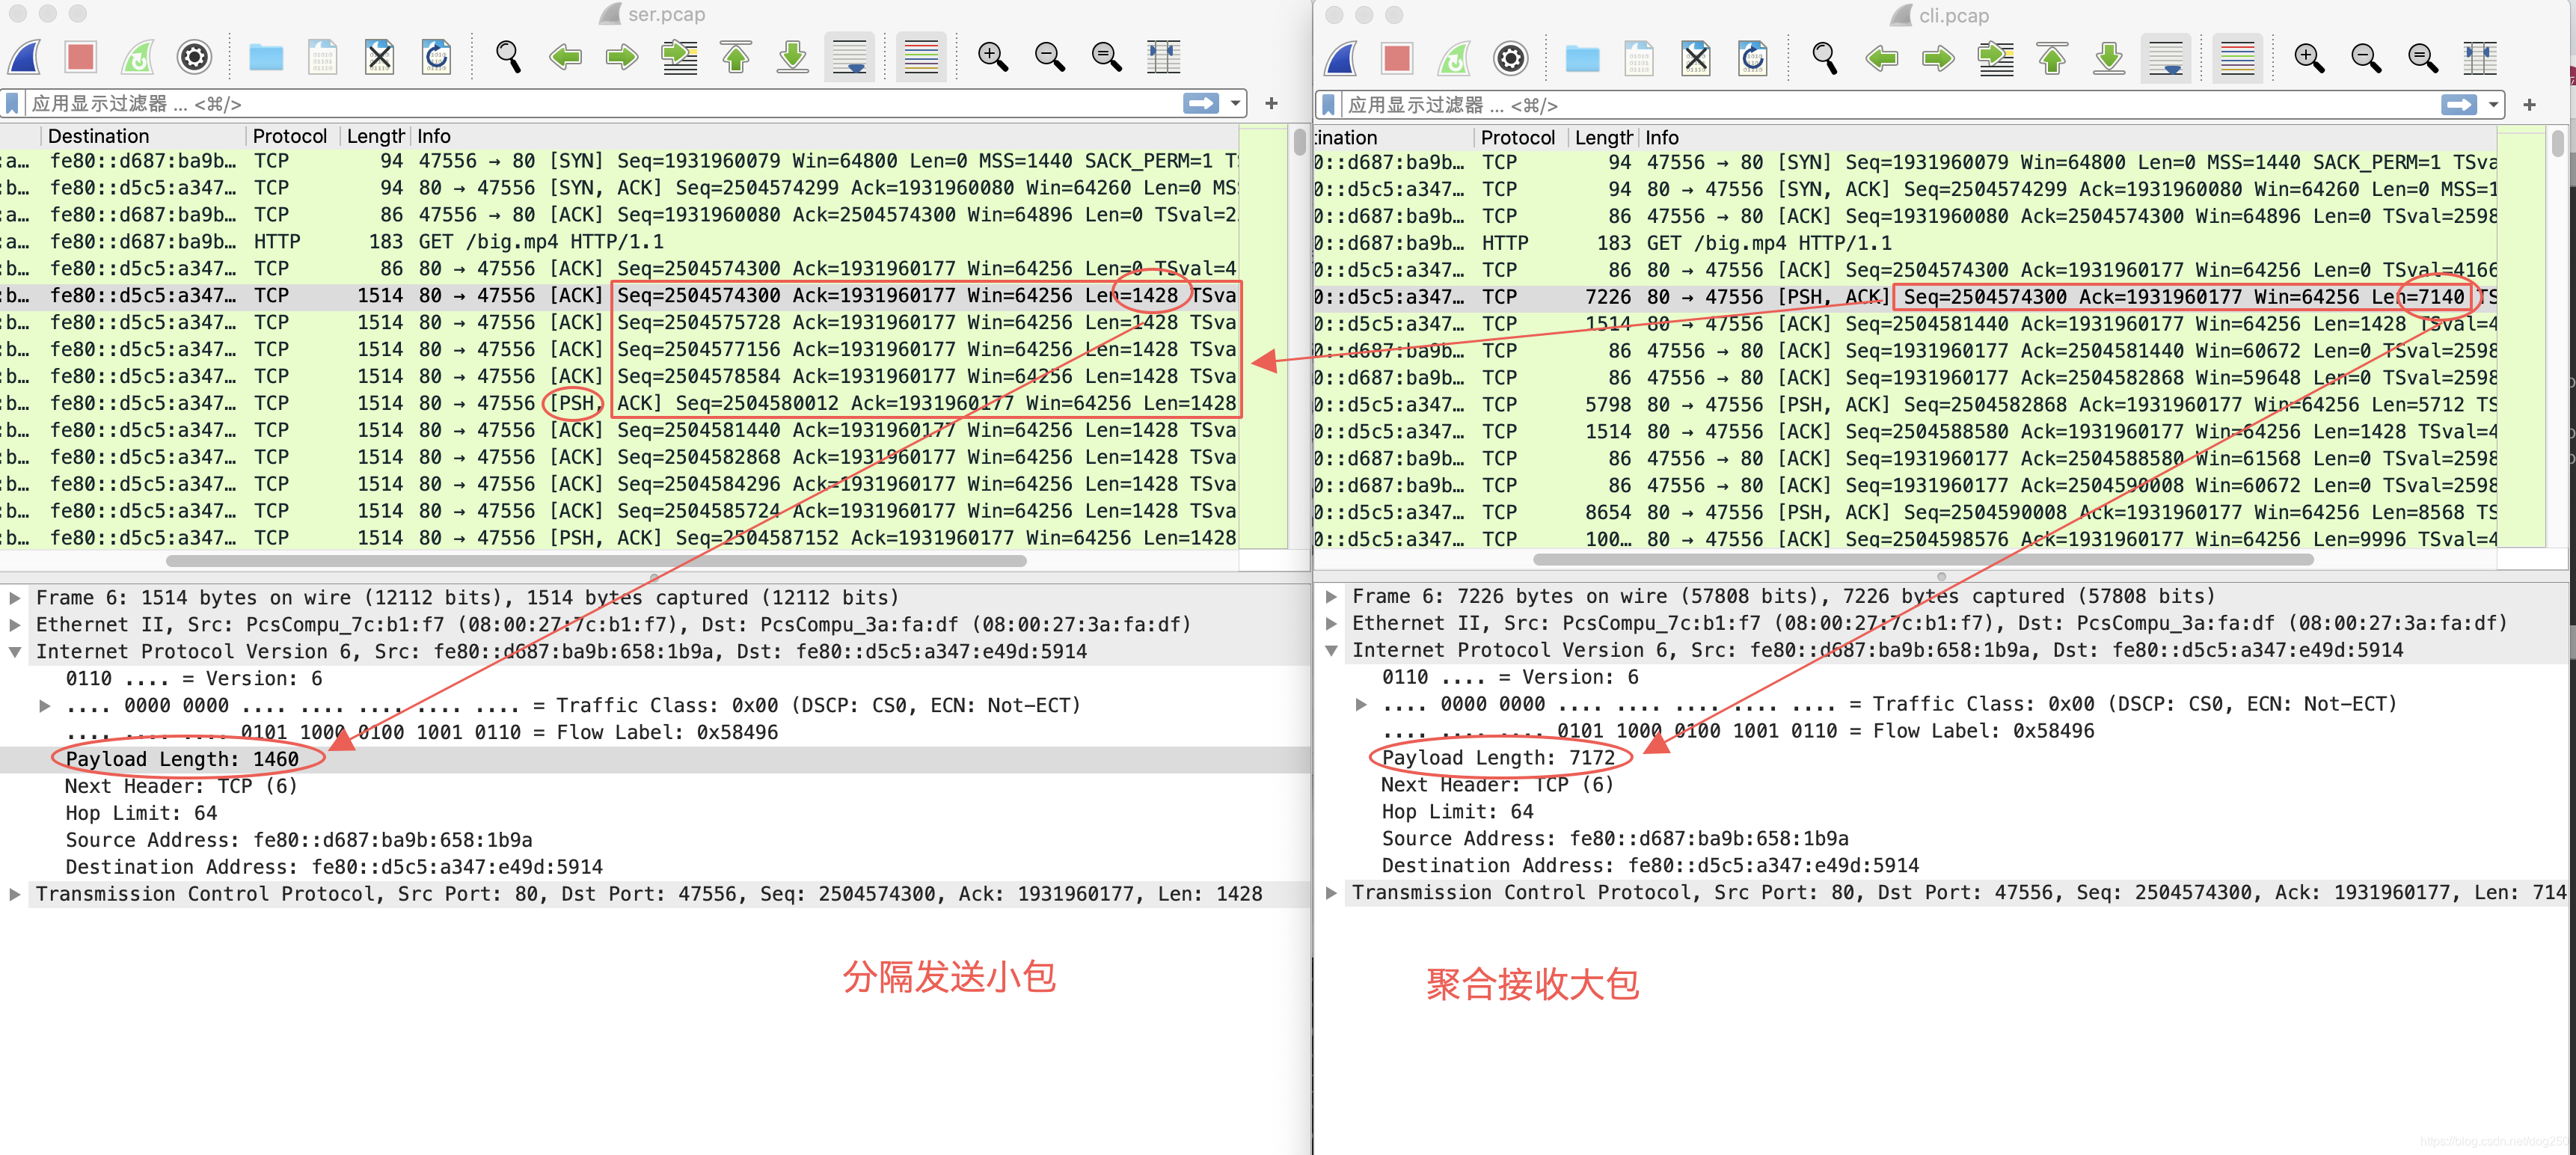Open capture options gear in ser.pcap window
2576x1155 pixels.
coord(195,57)
